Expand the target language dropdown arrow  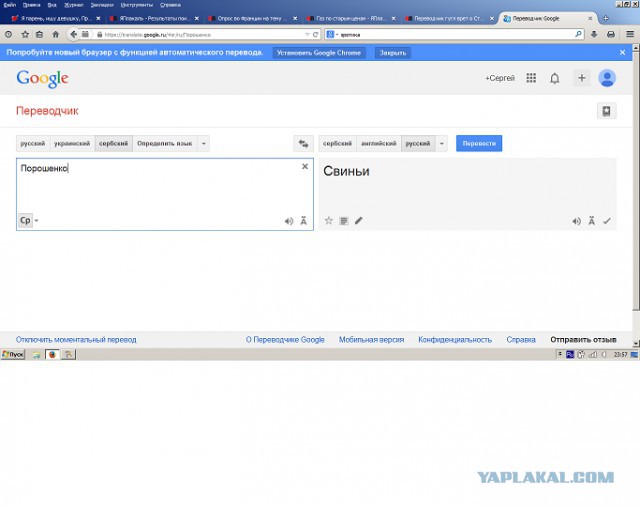click(442, 143)
